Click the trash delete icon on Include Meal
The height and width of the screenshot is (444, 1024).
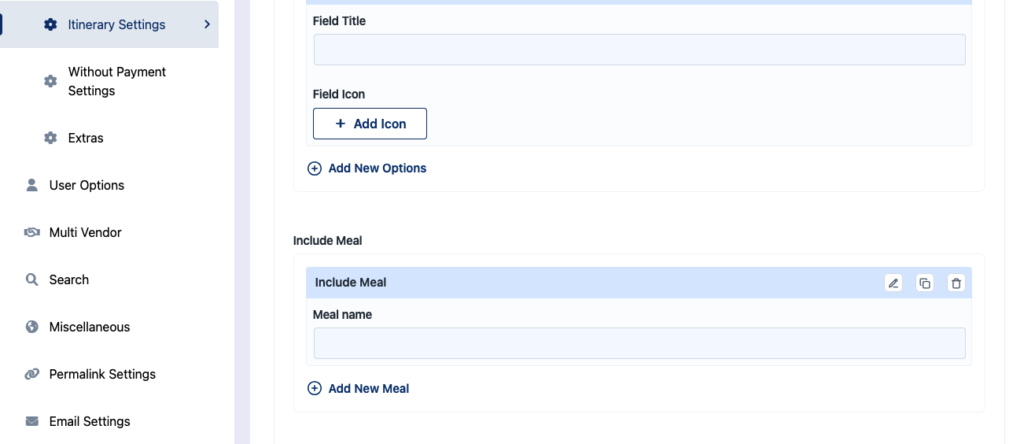click(956, 283)
